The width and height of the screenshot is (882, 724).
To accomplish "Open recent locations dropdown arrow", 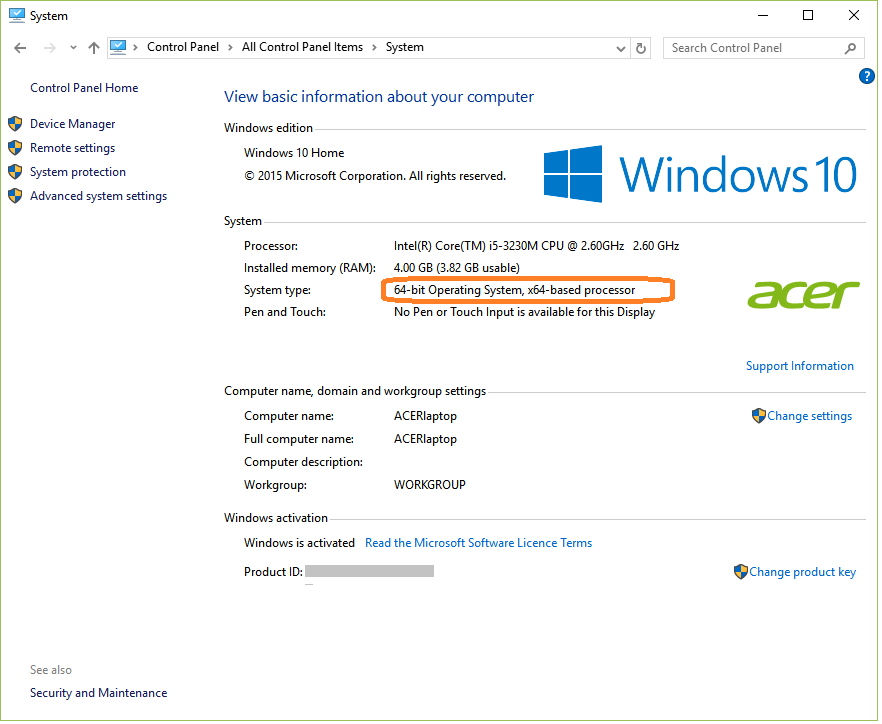I will 73,48.
